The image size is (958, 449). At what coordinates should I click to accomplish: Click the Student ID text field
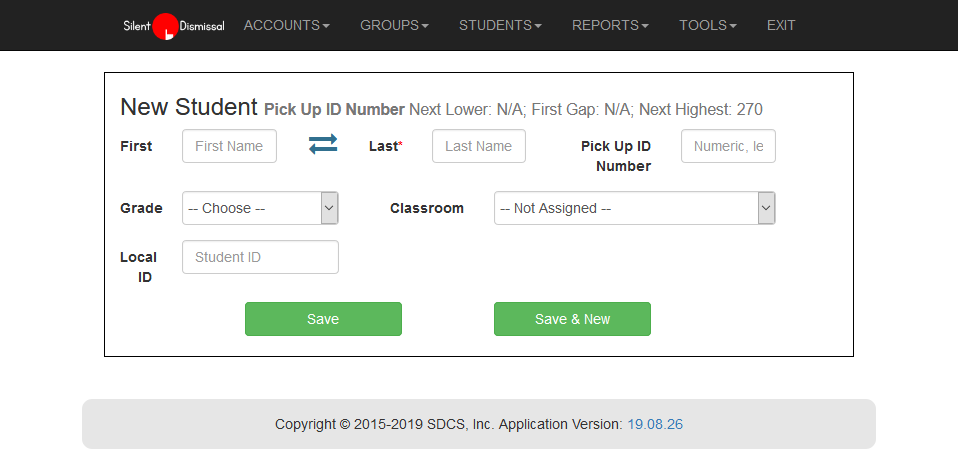260,257
